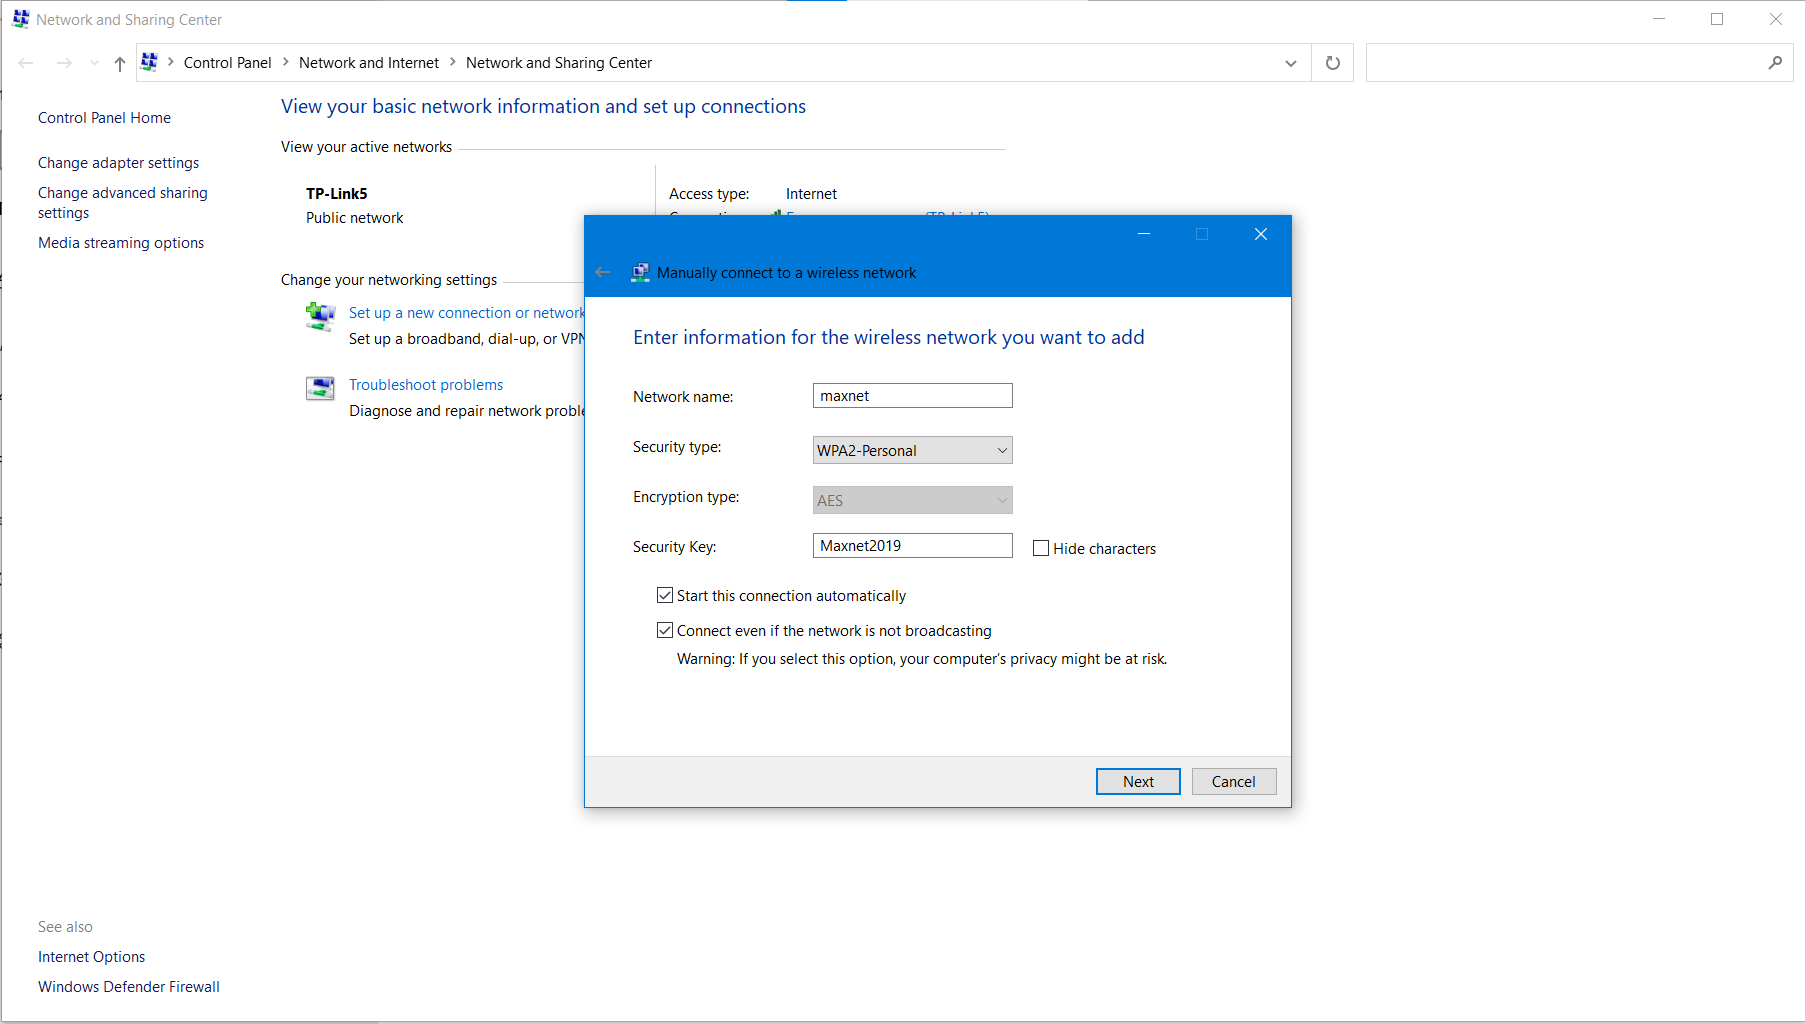Click the forward navigation arrow
Image resolution: width=1805 pixels, height=1024 pixels.
click(64, 63)
